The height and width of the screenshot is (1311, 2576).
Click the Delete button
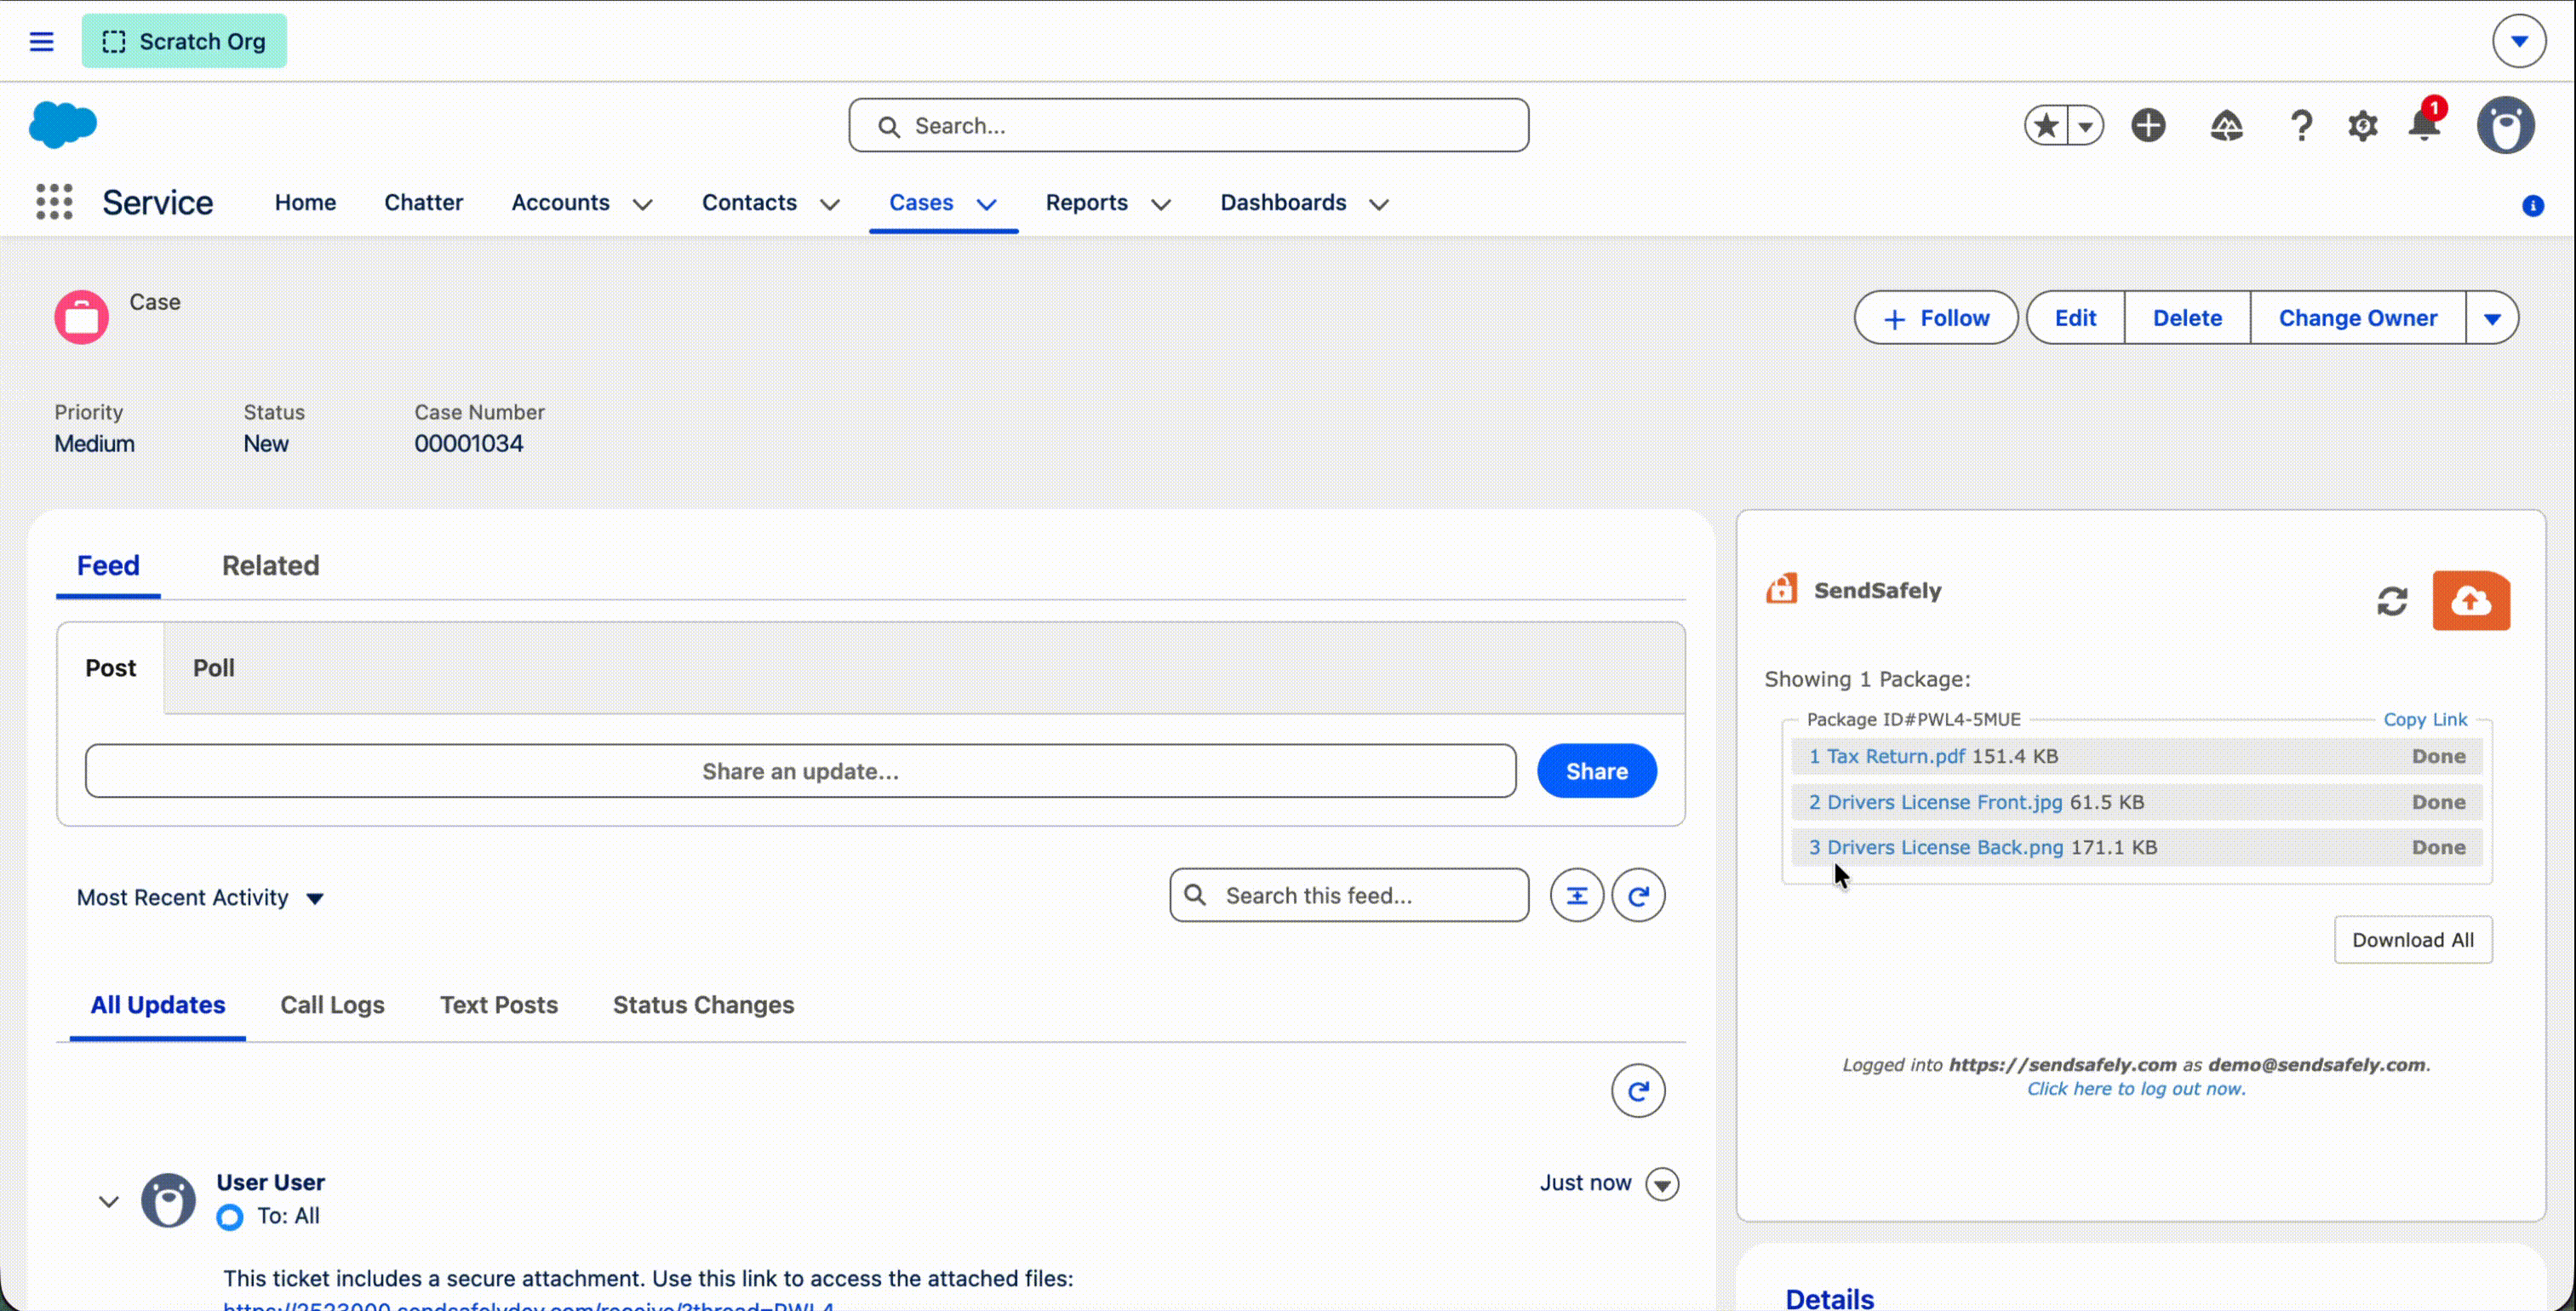coord(2187,318)
